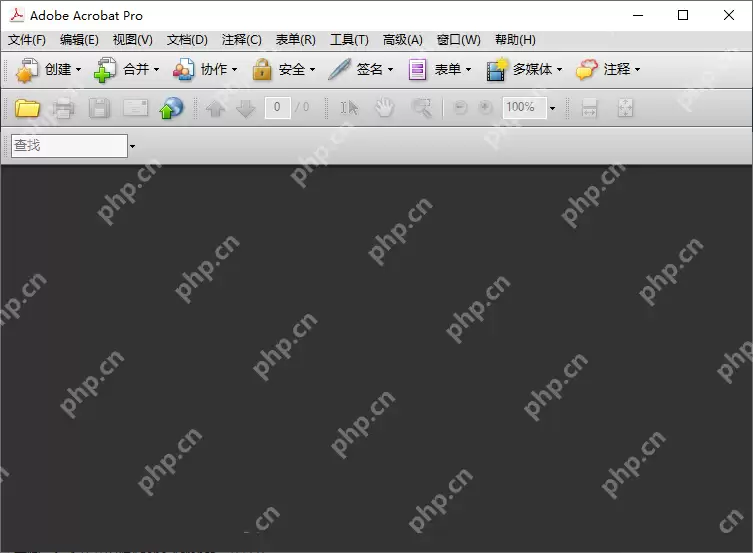753x553 pixels.
Task: Expand the 多媒体 dropdown arrow
Action: pos(559,70)
